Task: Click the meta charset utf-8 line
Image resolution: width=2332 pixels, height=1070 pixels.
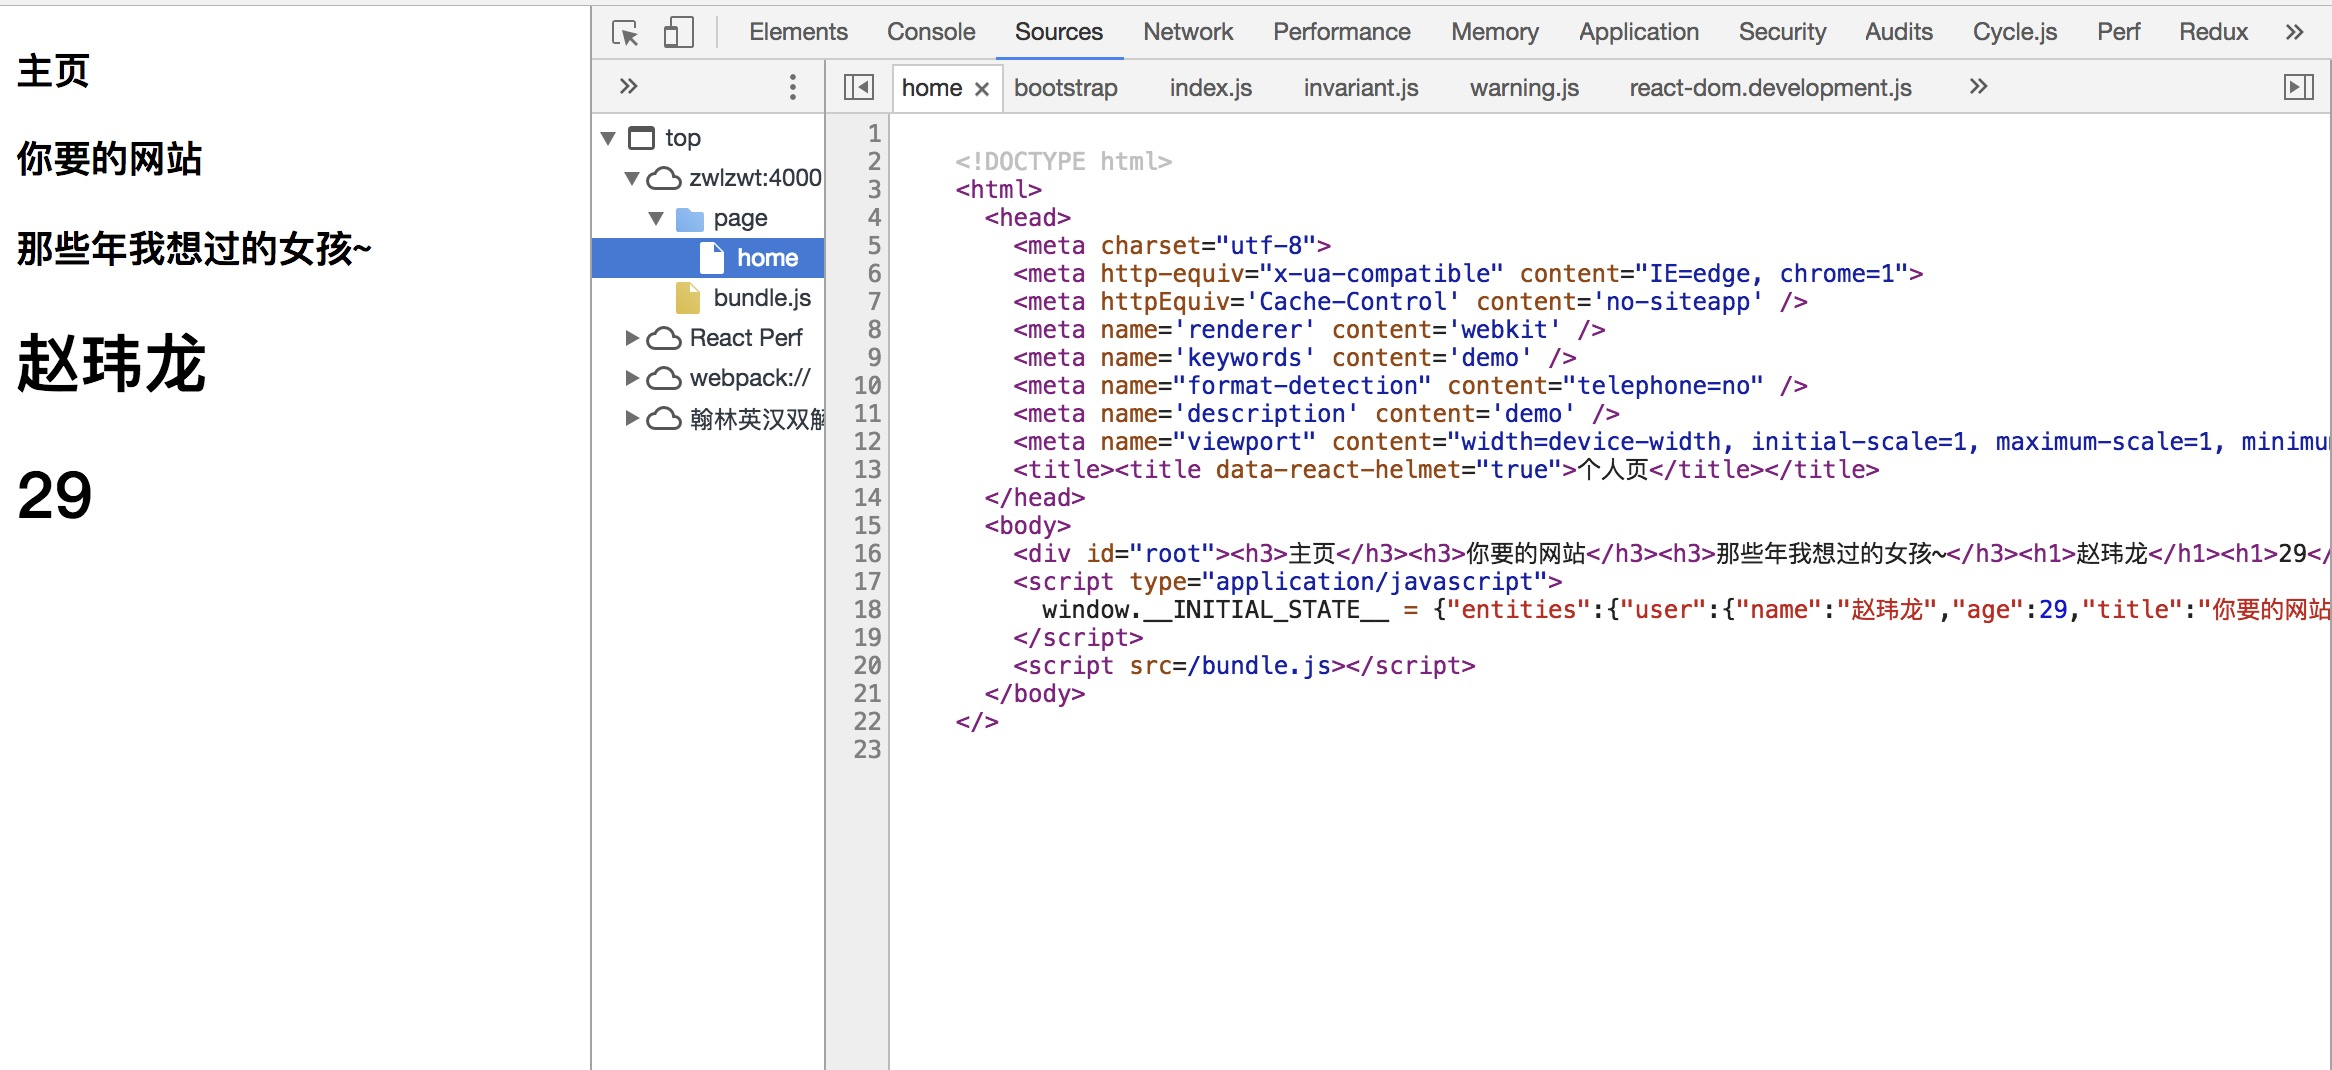Action: point(1172,246)
